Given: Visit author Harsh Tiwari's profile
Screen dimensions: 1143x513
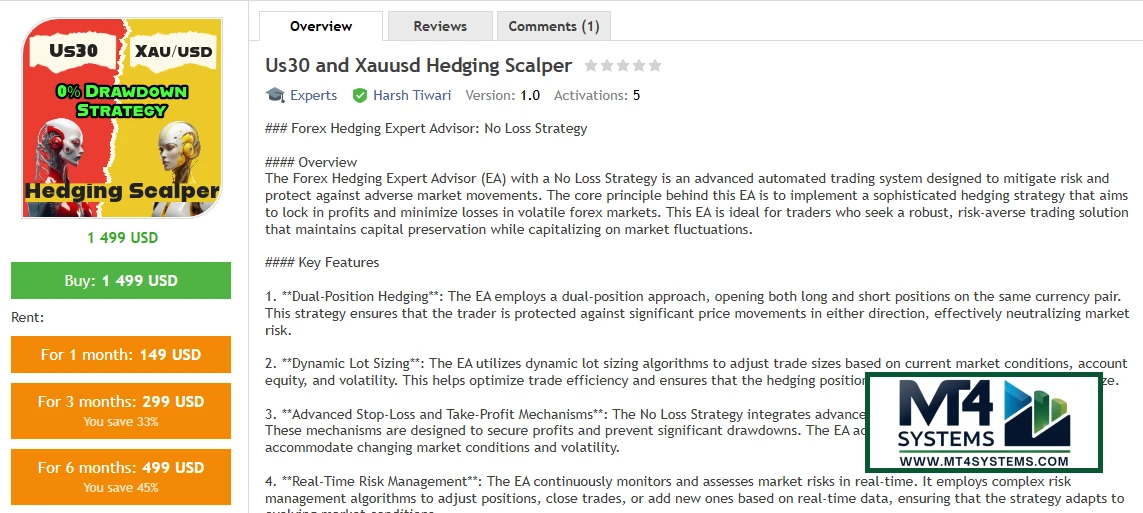Looking at the screenshot, I should tap(412, 95).
